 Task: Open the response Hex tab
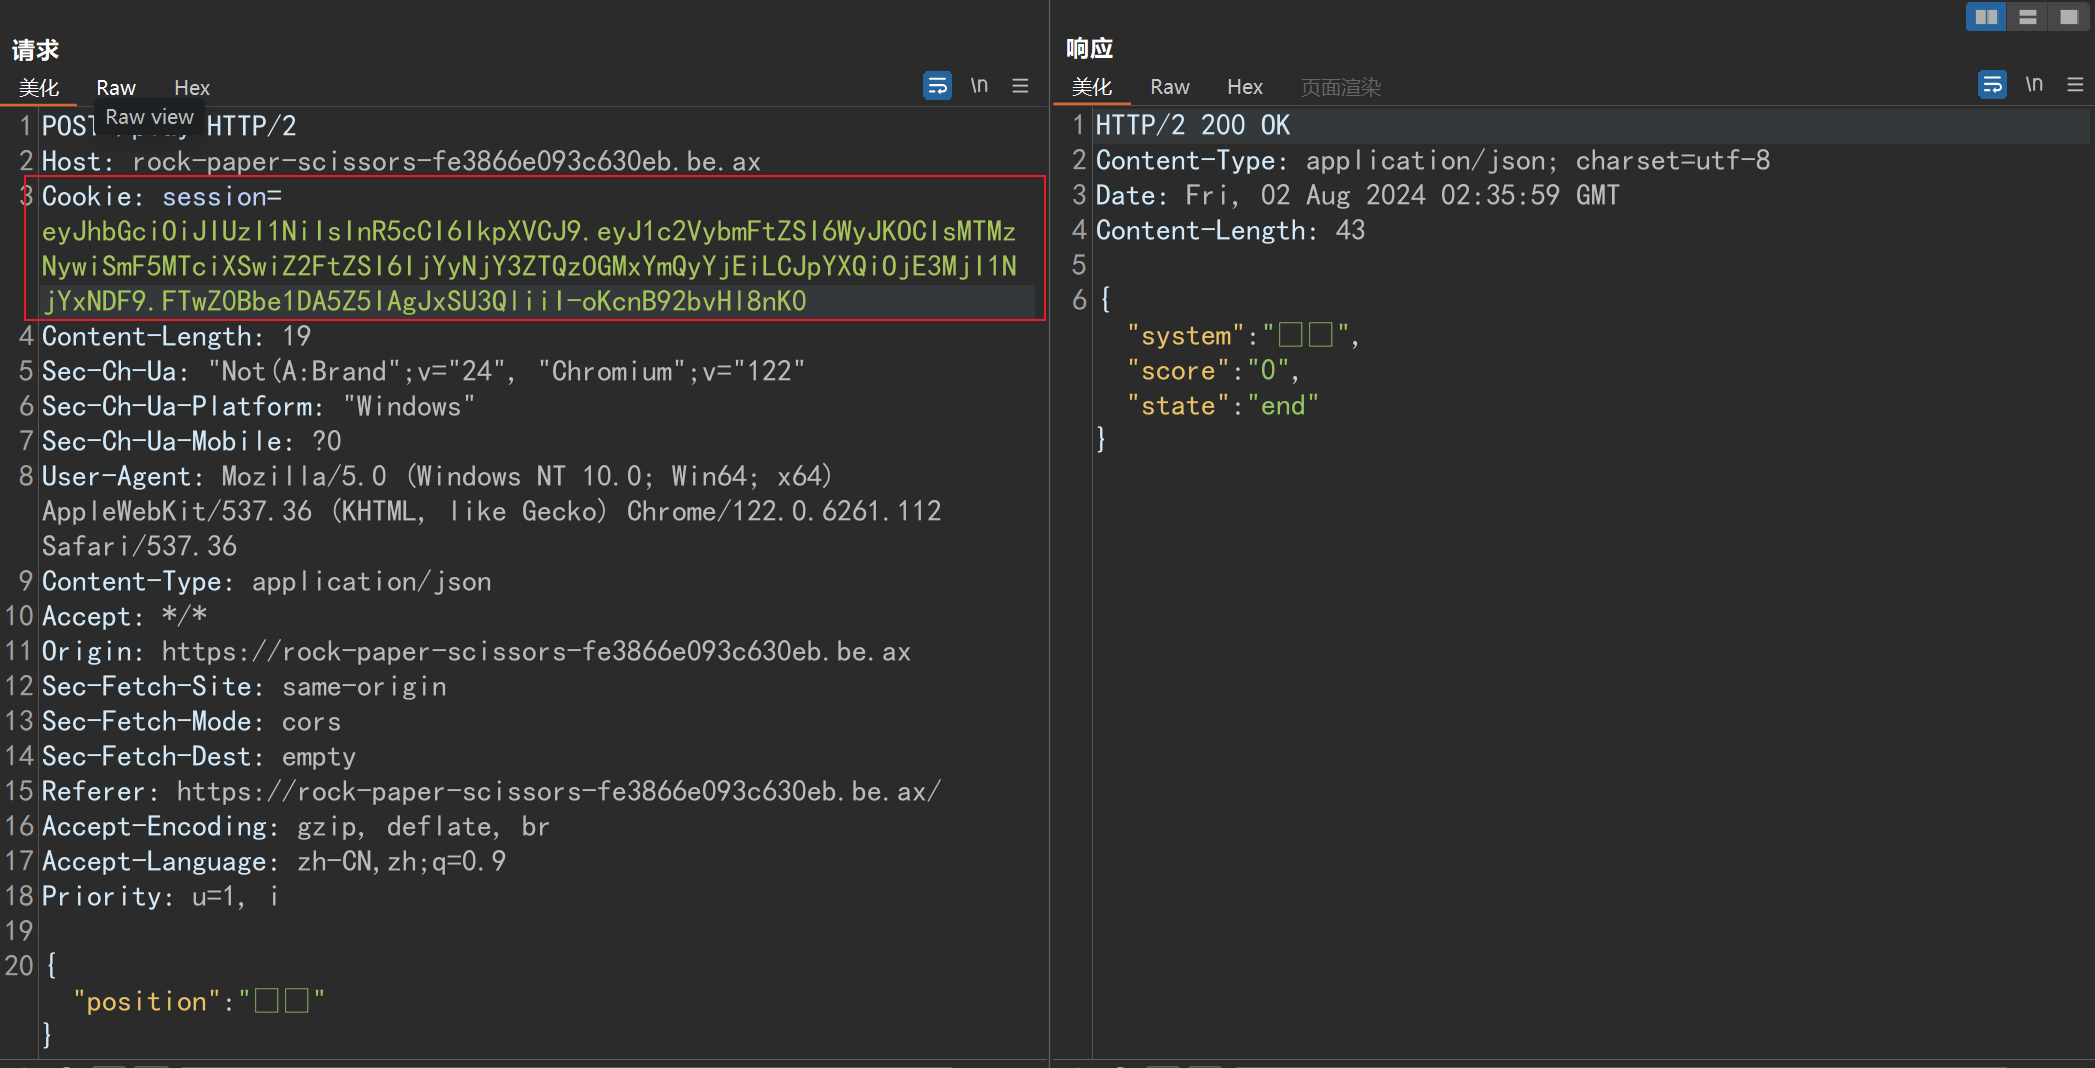click(x=1245, y=87)
